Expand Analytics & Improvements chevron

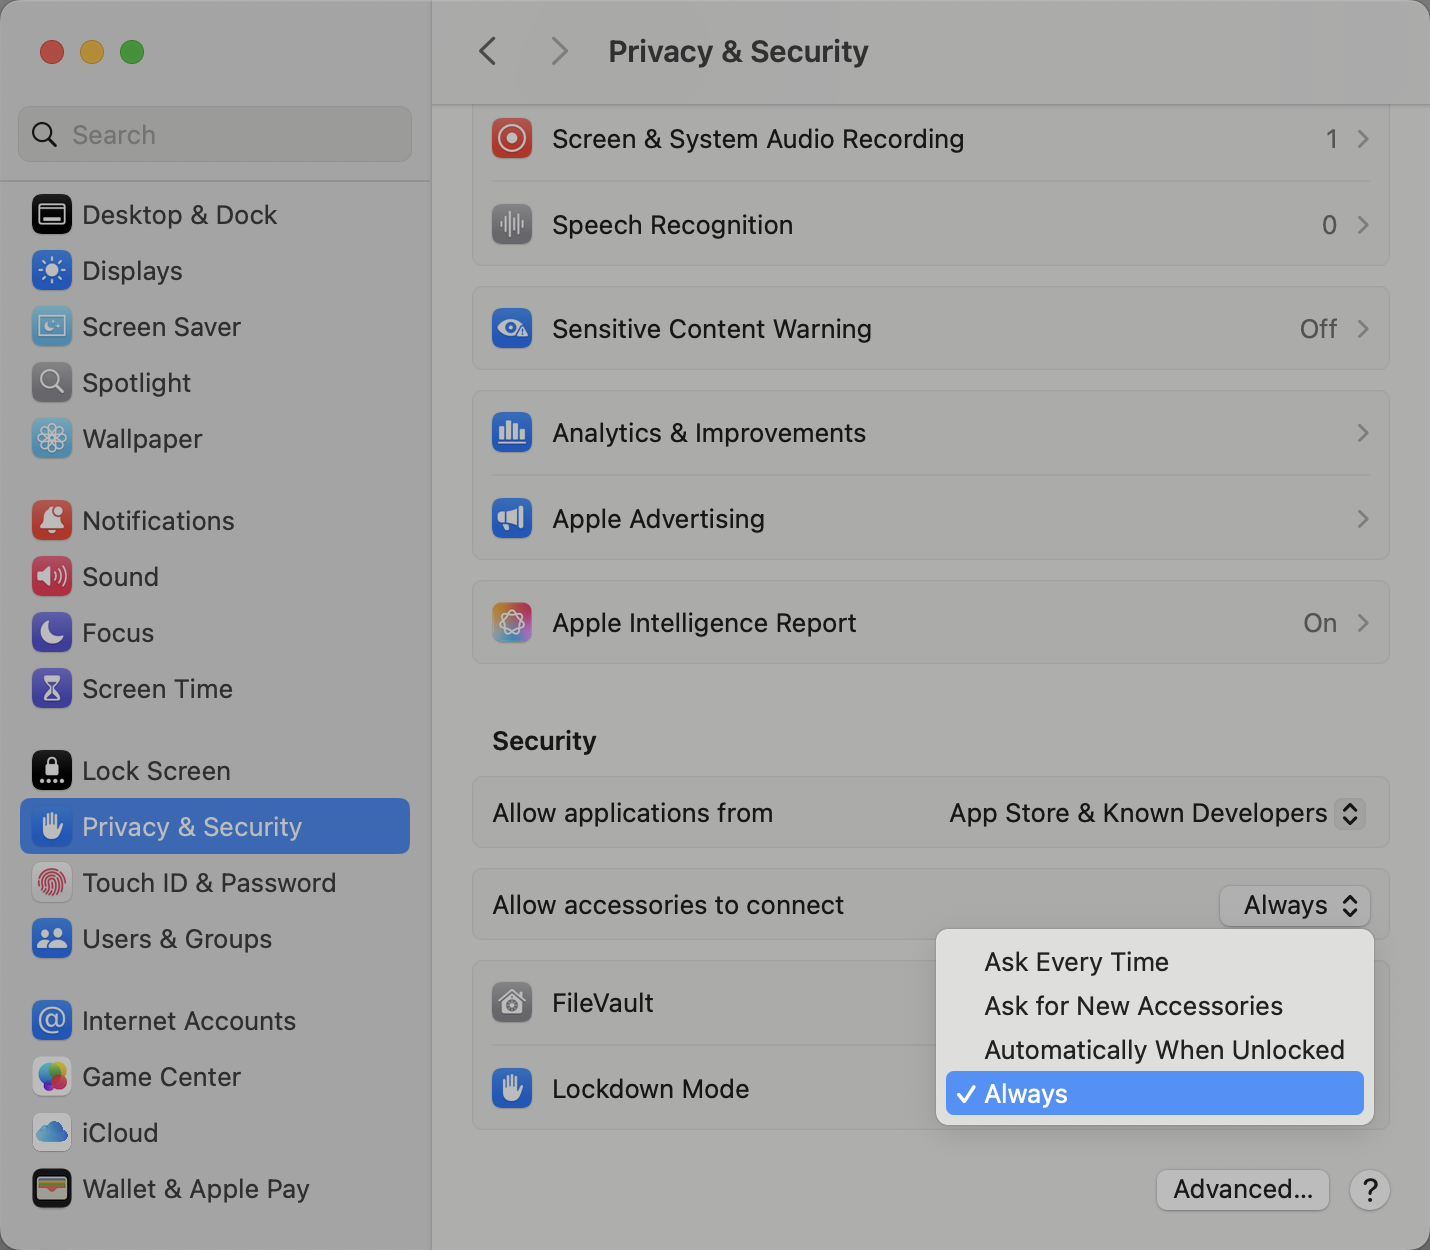(1363, 433)
